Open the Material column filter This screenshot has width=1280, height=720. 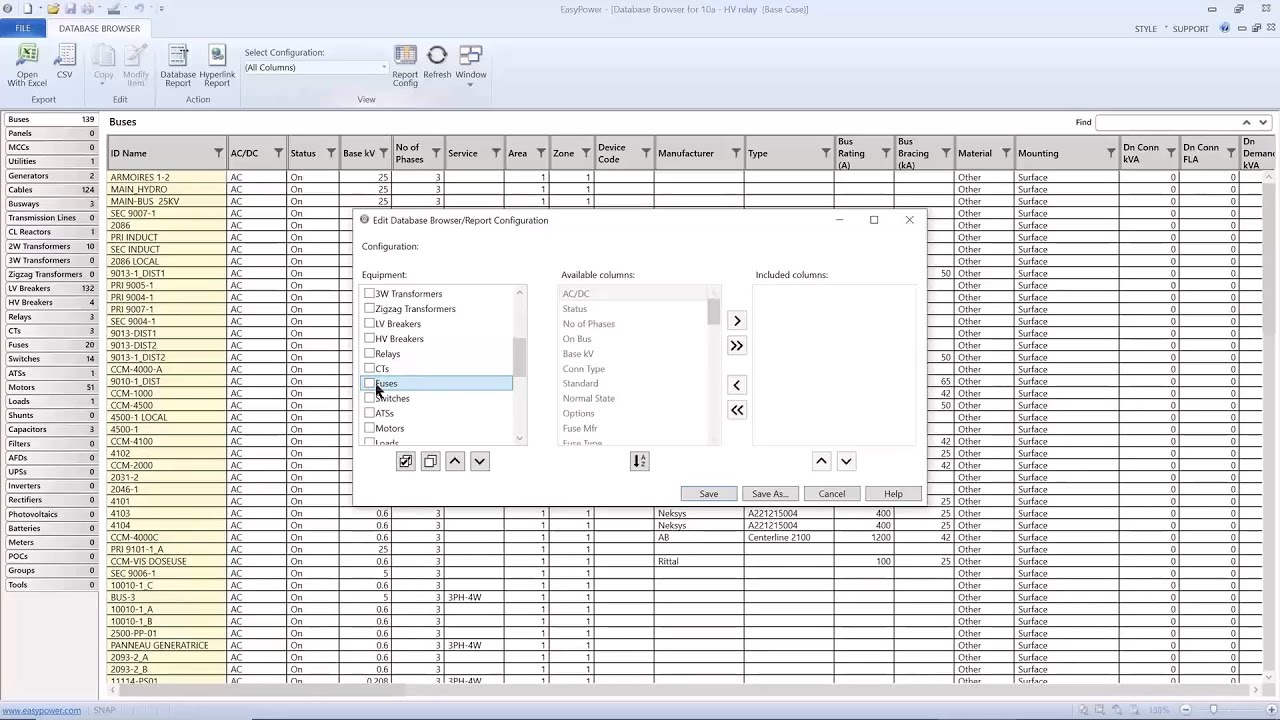point(1006,153)
